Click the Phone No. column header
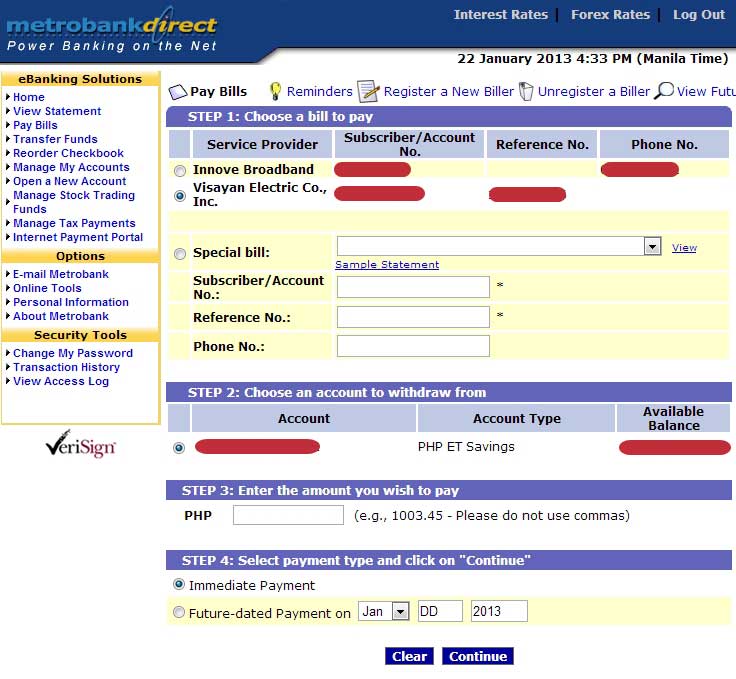 664,145
